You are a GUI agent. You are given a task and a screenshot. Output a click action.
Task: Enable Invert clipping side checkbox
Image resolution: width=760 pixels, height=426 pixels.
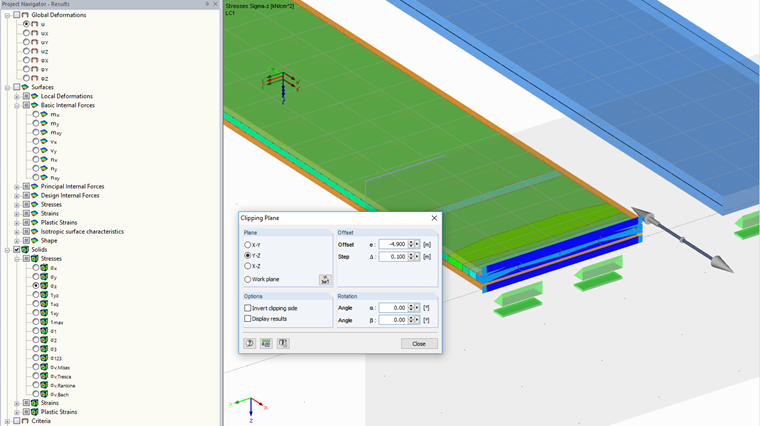pyautogui.click(x=248, y=308)
